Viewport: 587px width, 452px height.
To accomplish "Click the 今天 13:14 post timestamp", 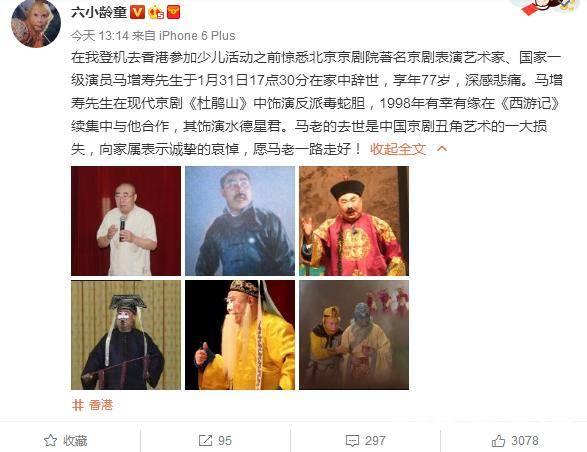I will point(100,36).
